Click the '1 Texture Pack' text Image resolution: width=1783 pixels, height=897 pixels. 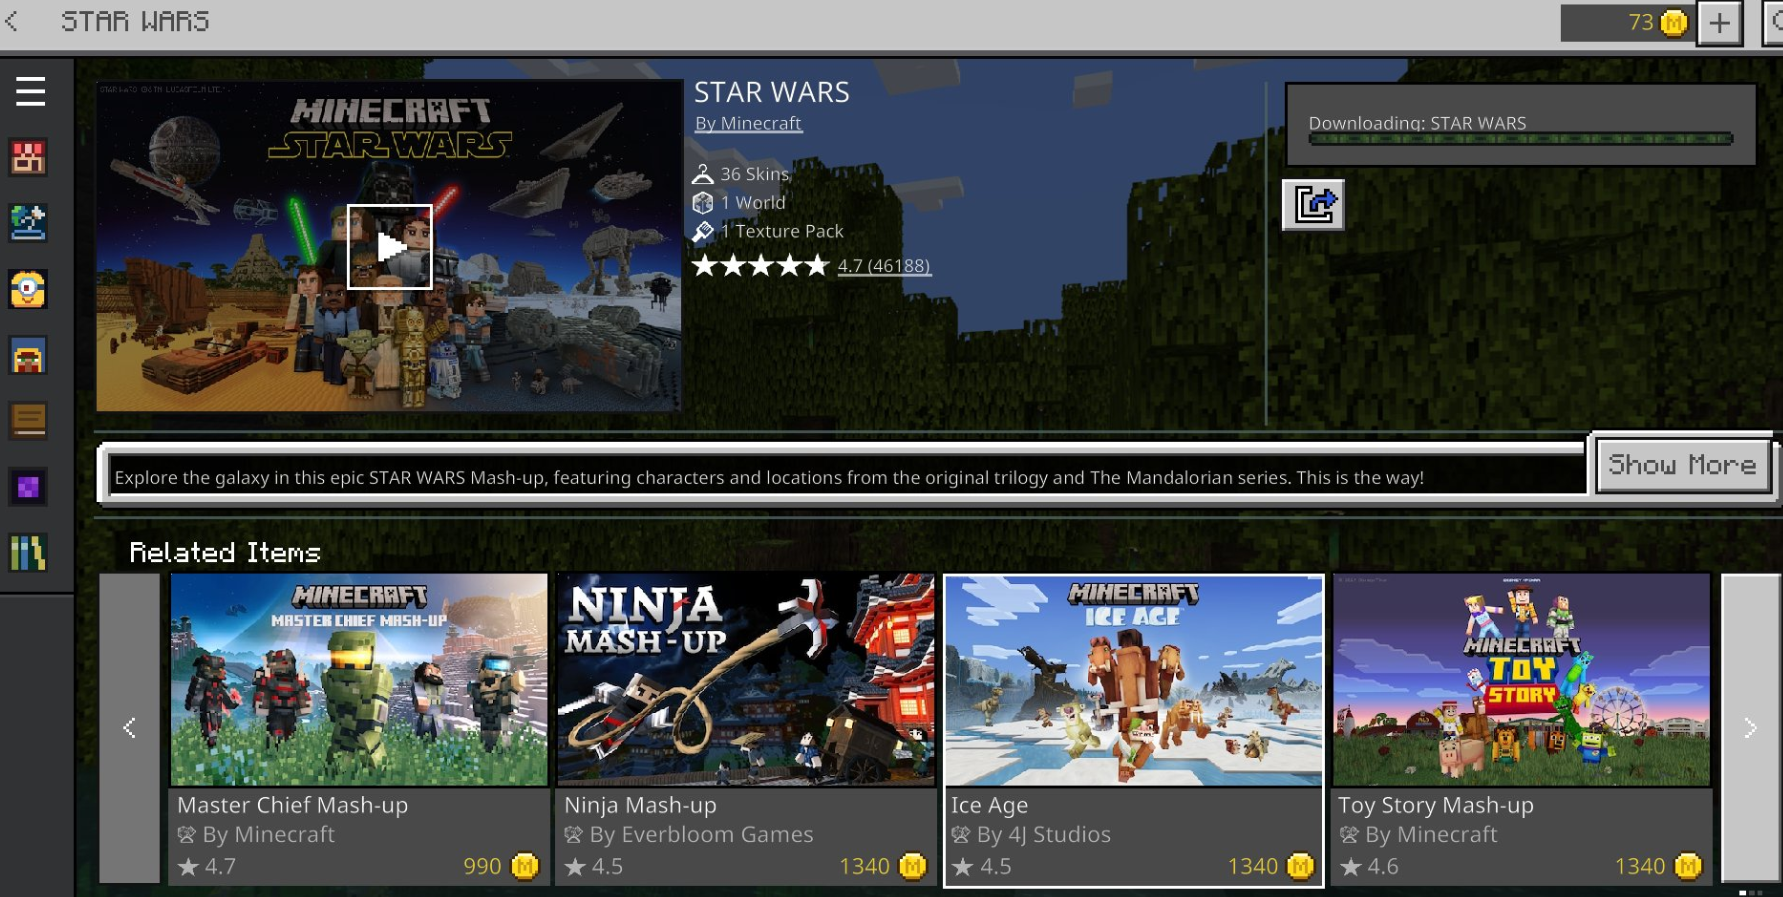click(782, 232)
